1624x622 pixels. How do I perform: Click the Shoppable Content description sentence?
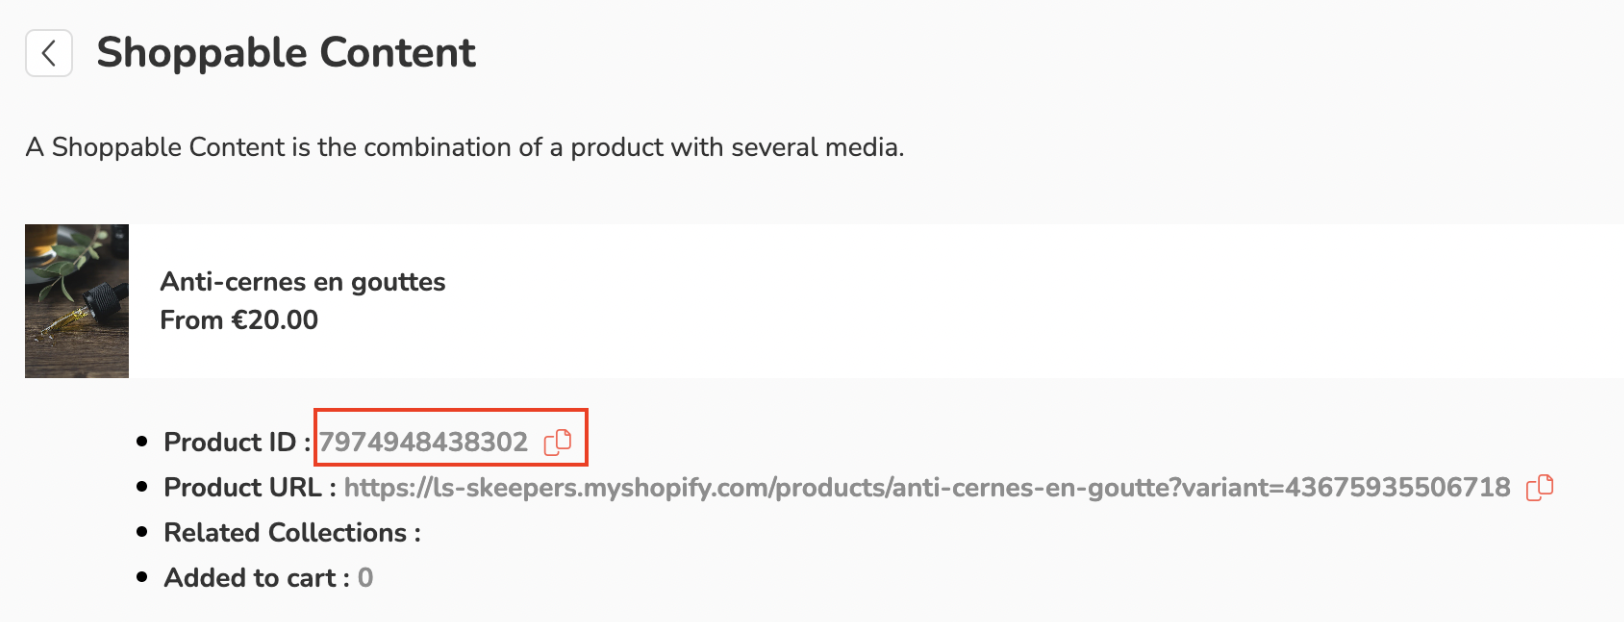[464, 147]
